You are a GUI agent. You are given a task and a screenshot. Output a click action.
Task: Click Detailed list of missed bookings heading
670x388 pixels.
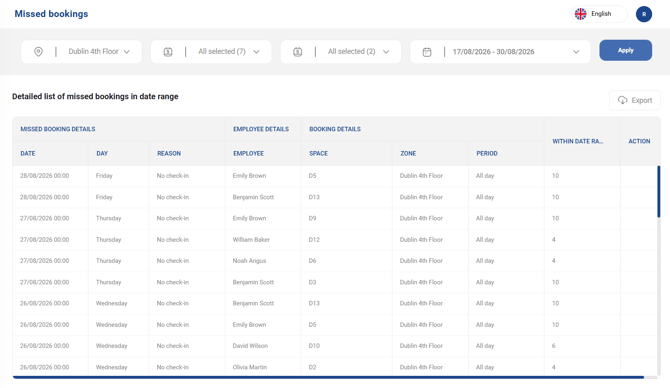[x=95, y=97]
